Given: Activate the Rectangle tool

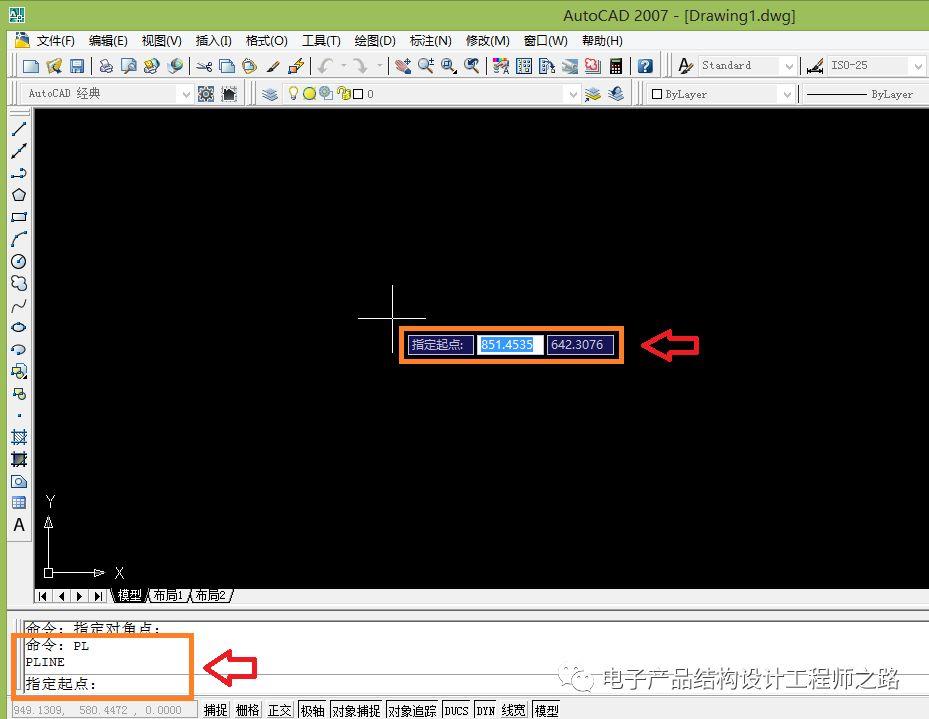Looking at the screenshot, I should [x=19, y=217].
